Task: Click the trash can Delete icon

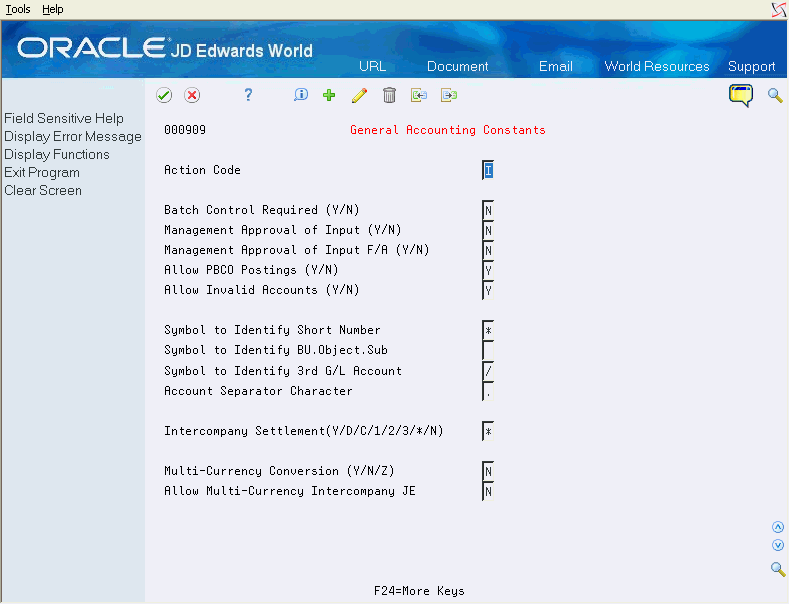Action: (389, 95)
